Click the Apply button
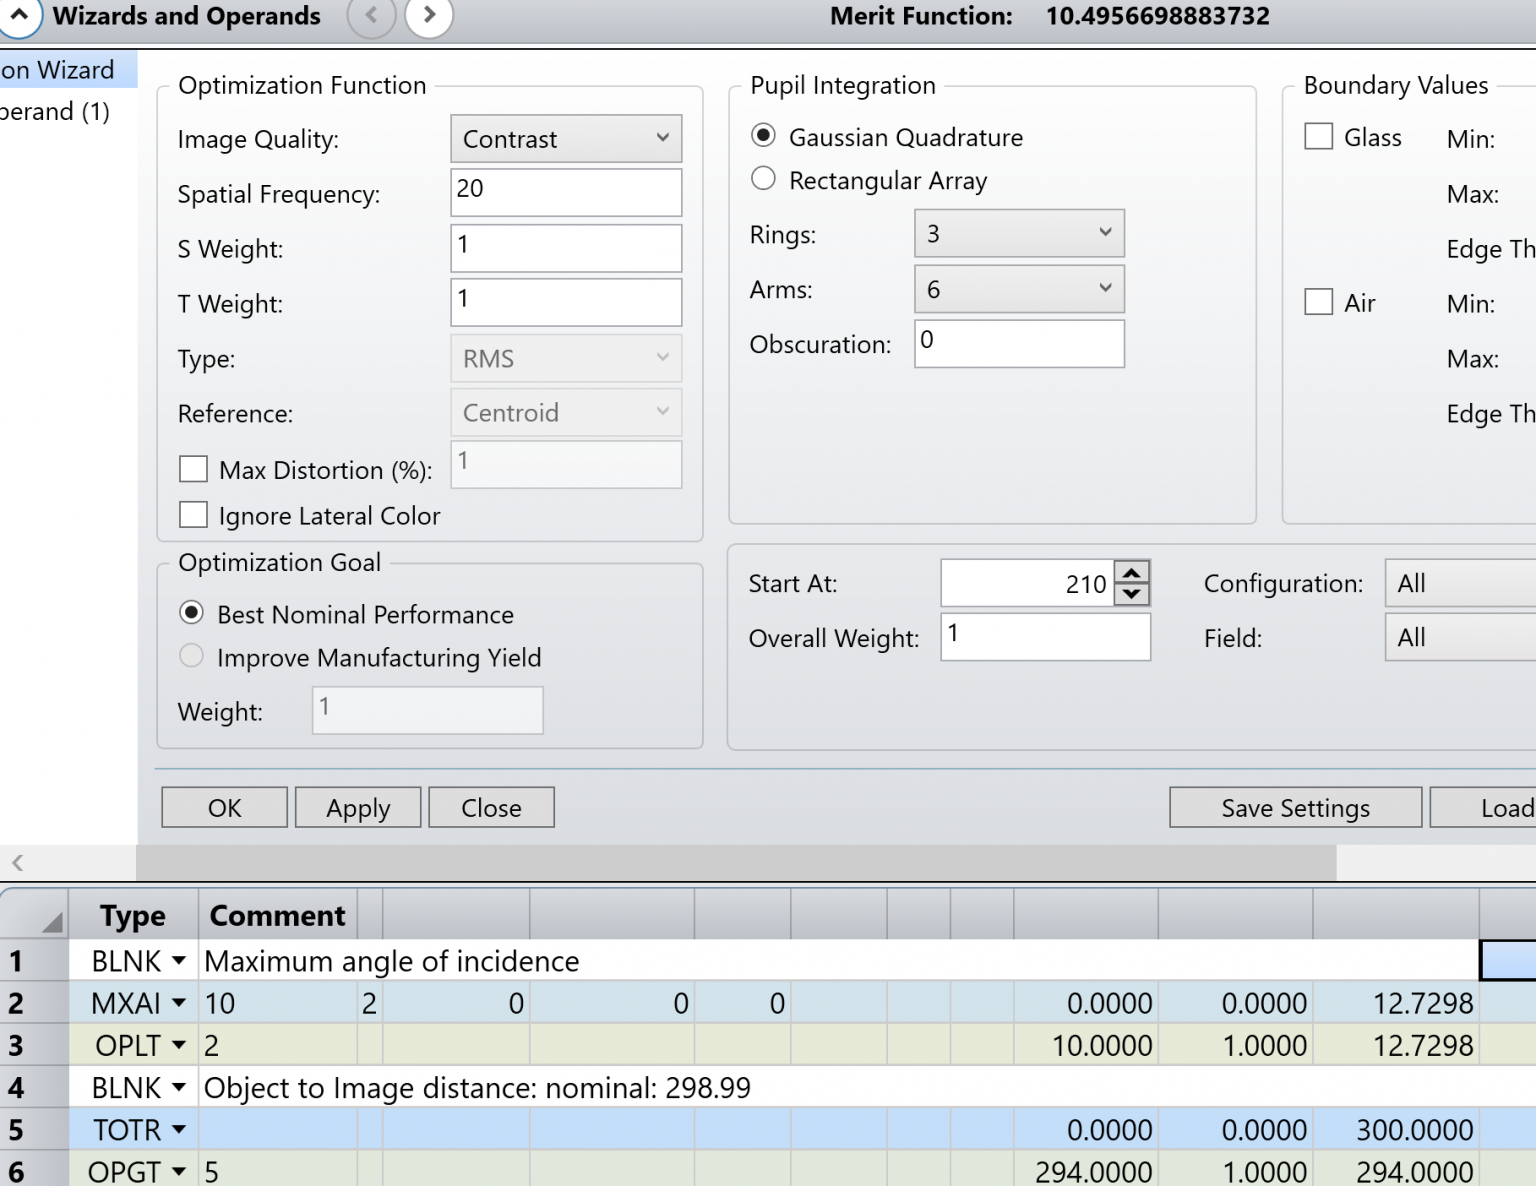This screenshot has height=1186, width=1536. coord(358,808)
